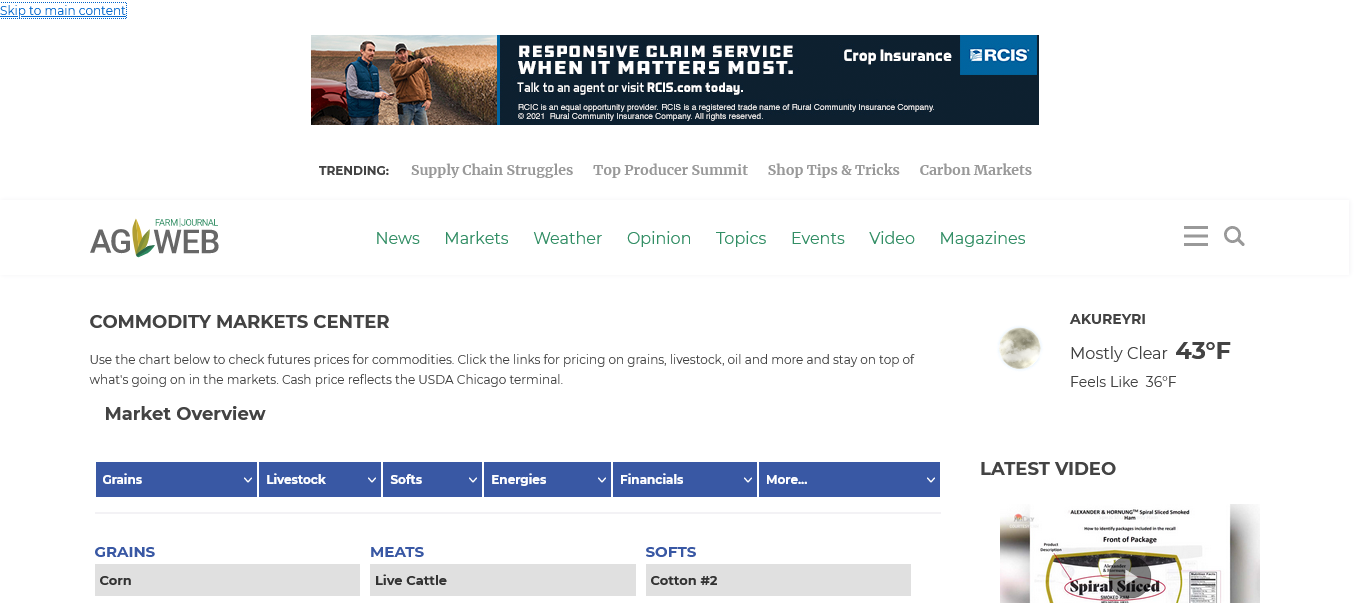This screenshot has width=1366, height=603.
Task: Select Magazines in the navigation bar
Action: (x=982, y=238)
